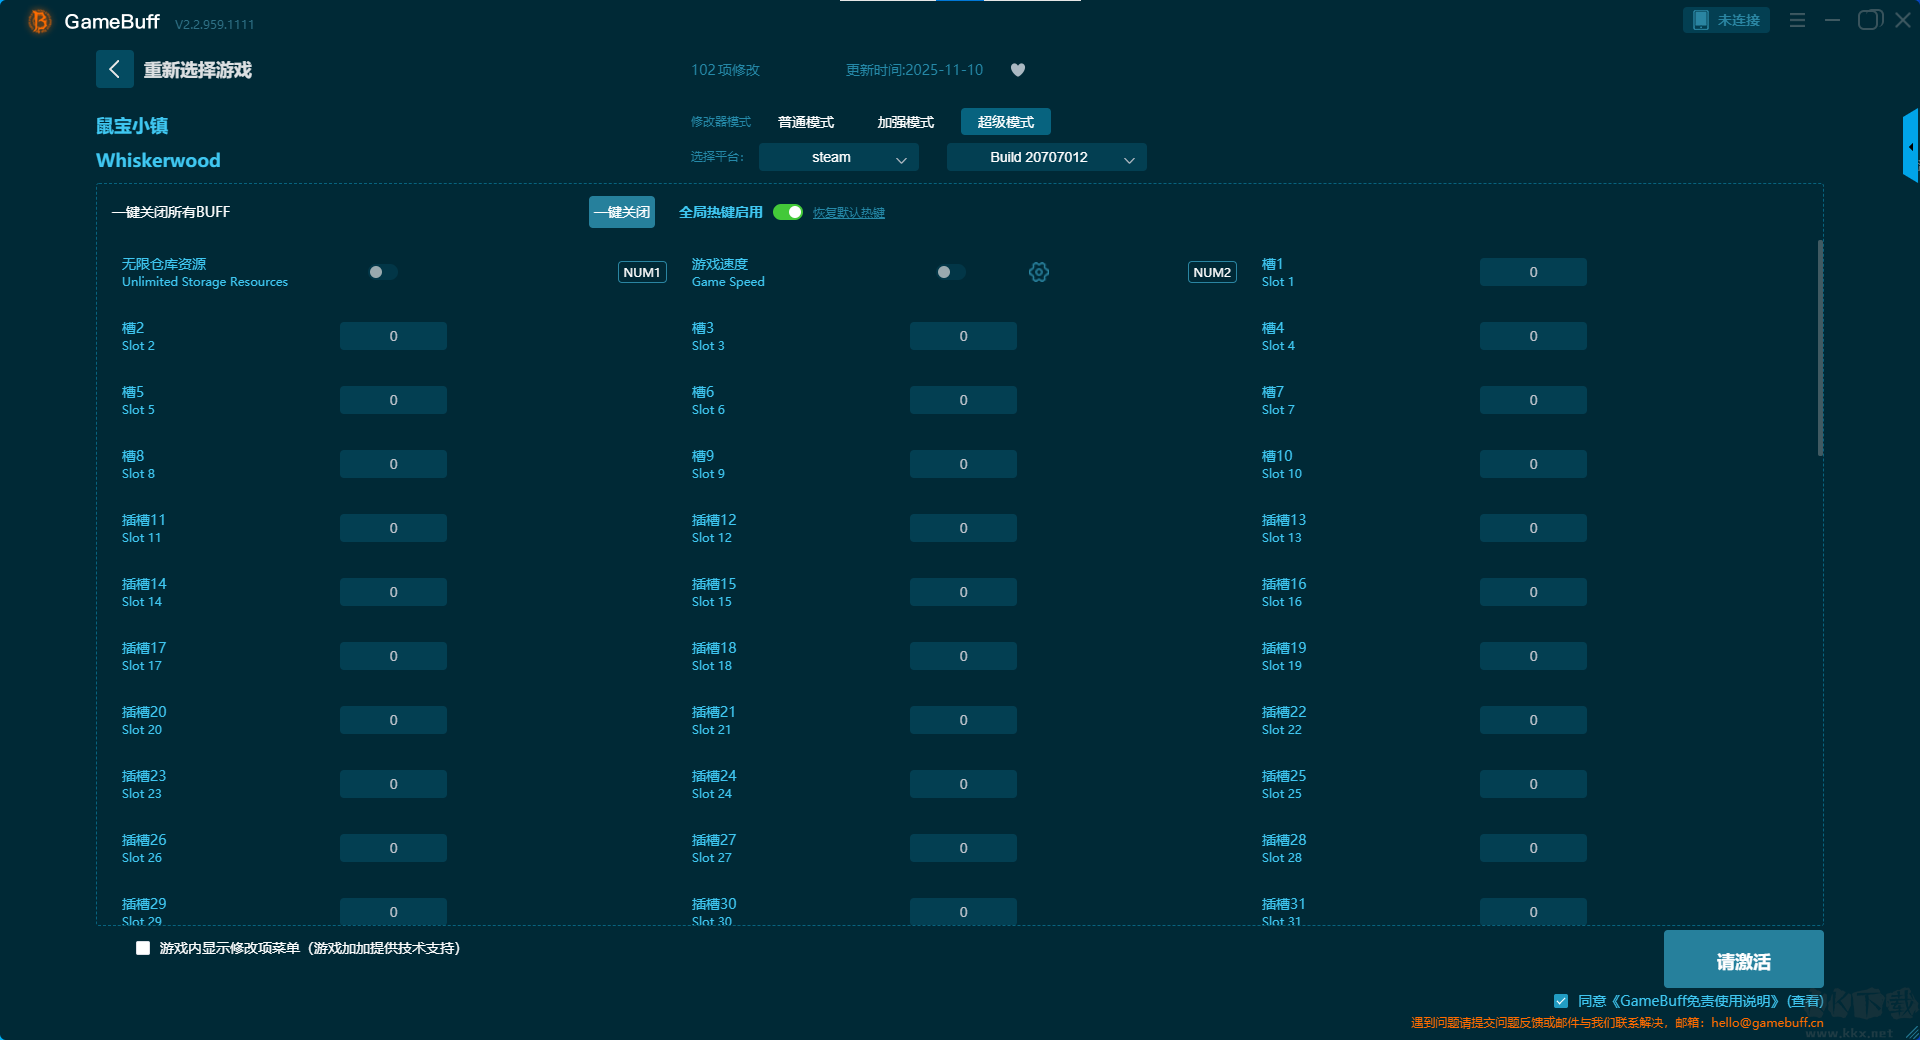Enable Unlimited Storage Resources toggle
This screenshot has width=1920, height=1040.
pyautogui.click(x=382, y=272)
